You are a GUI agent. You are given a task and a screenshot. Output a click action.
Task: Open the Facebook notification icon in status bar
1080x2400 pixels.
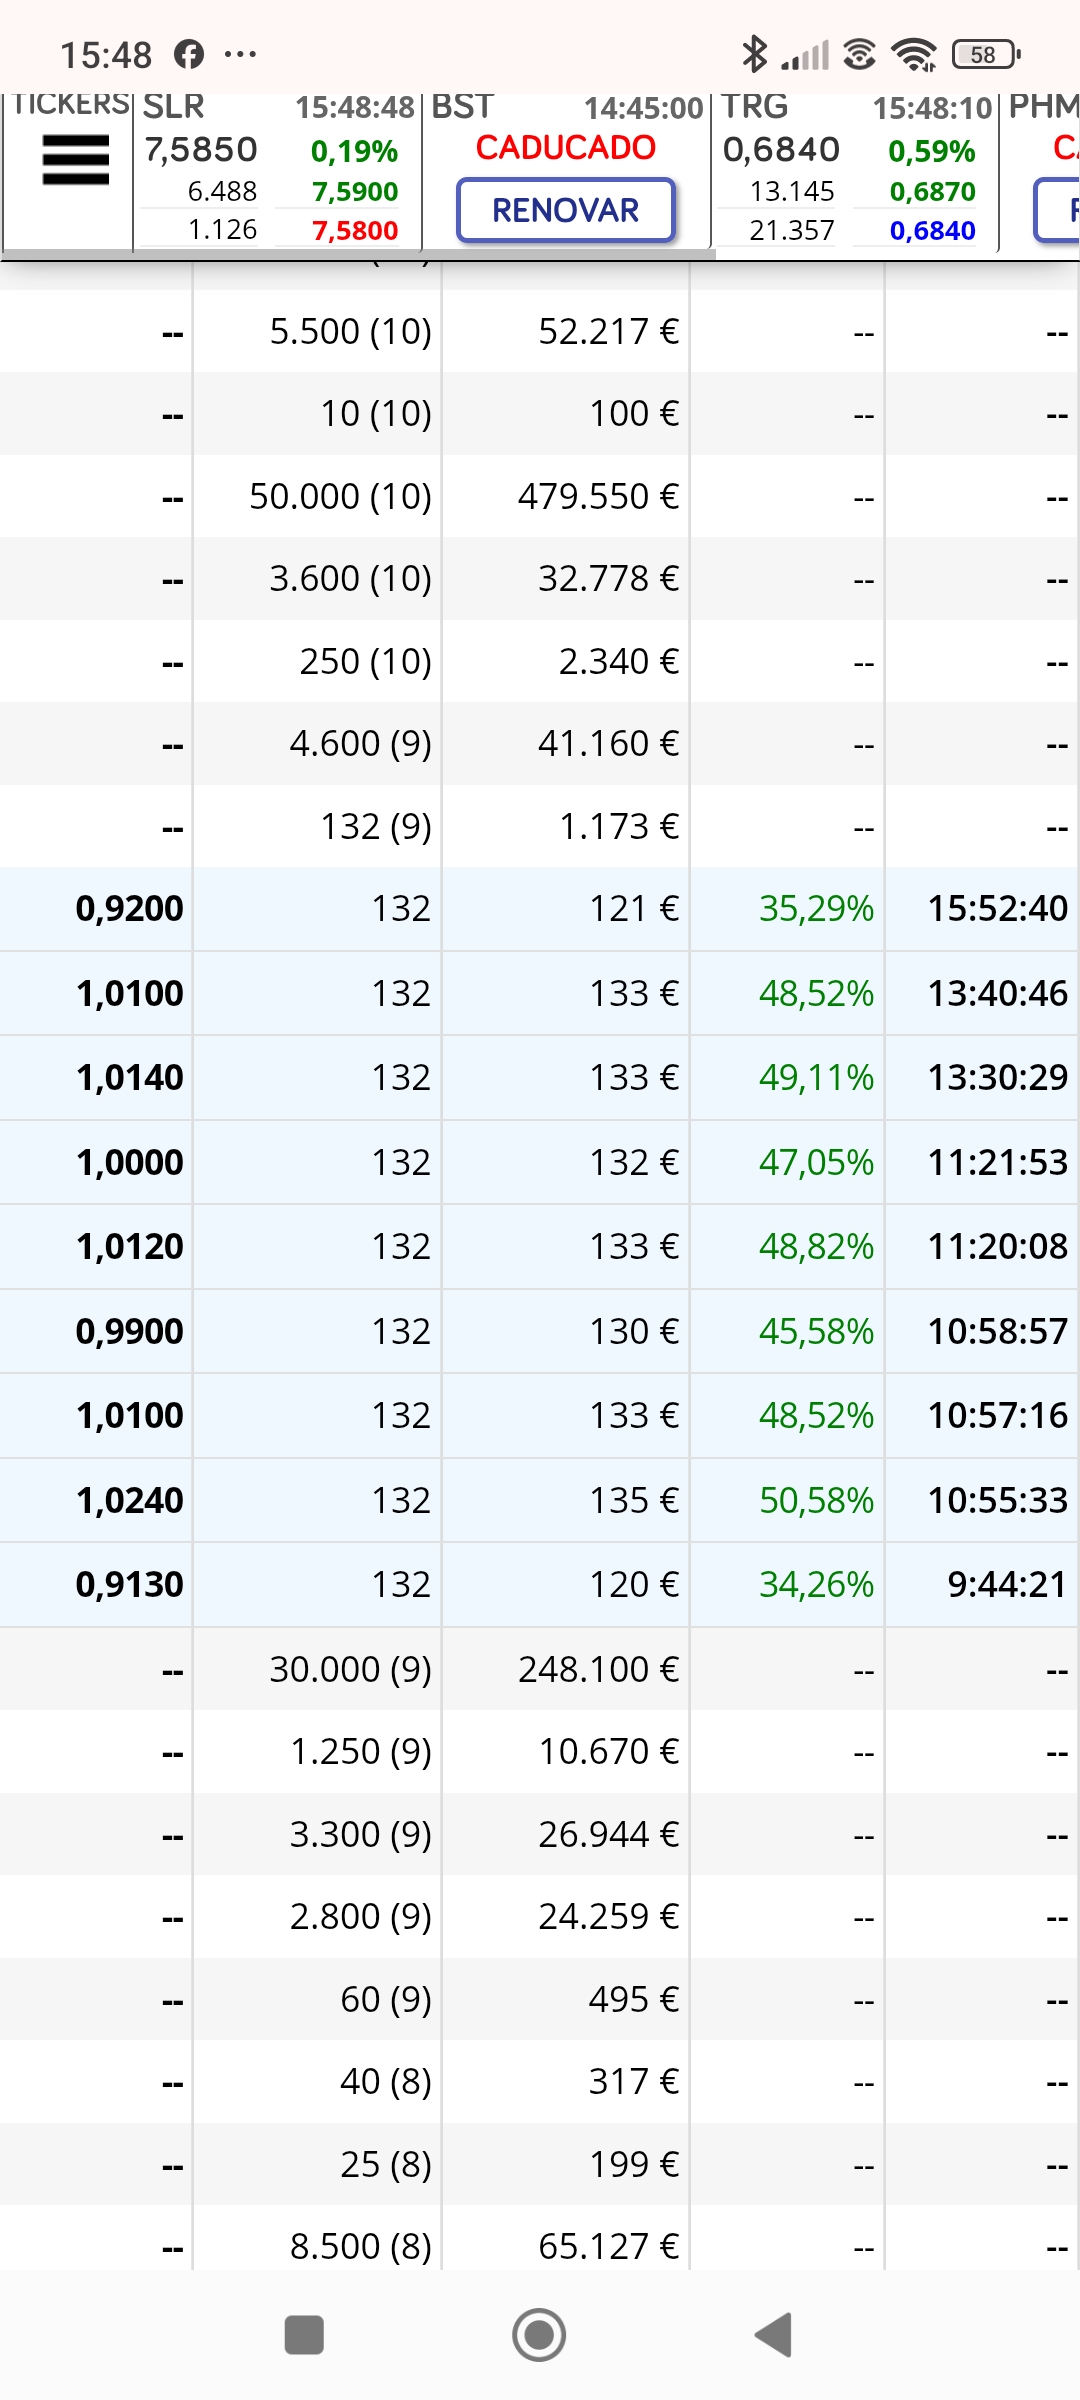click(x=189, y=54)
